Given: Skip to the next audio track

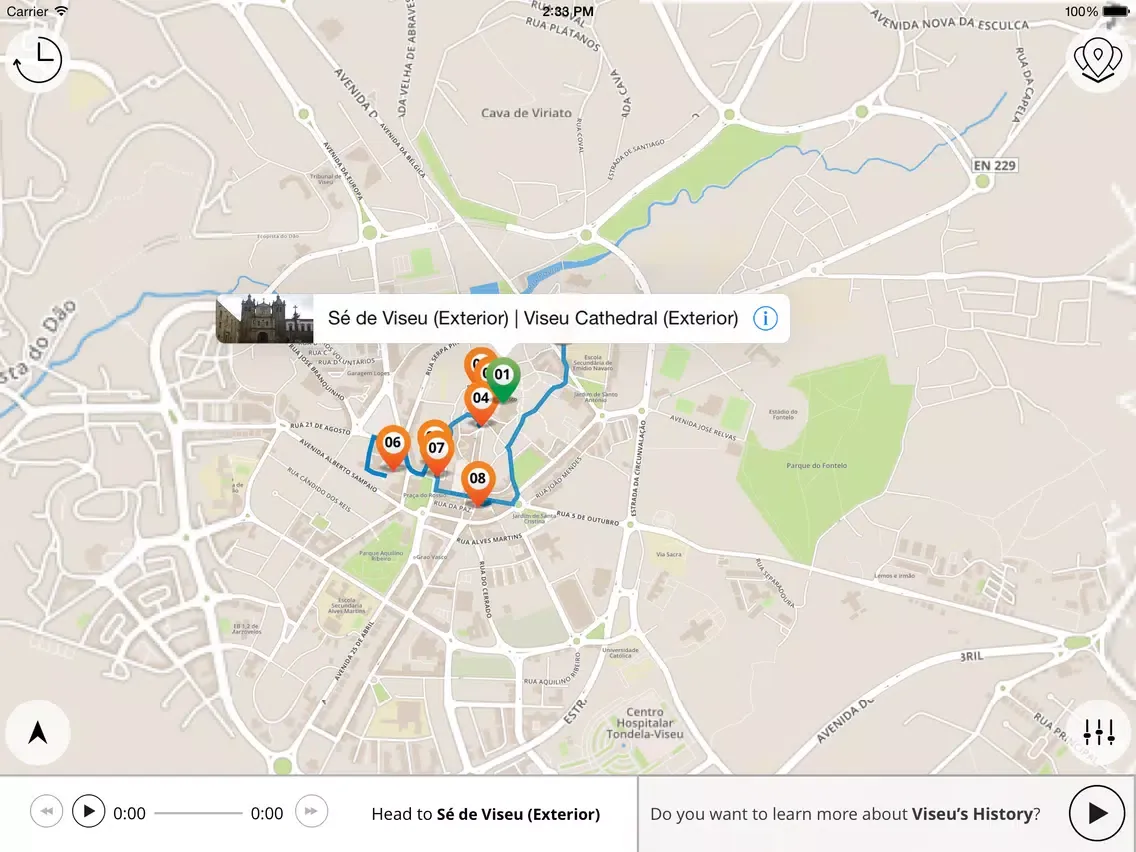Looking at the screenshot, I should 311,812.
